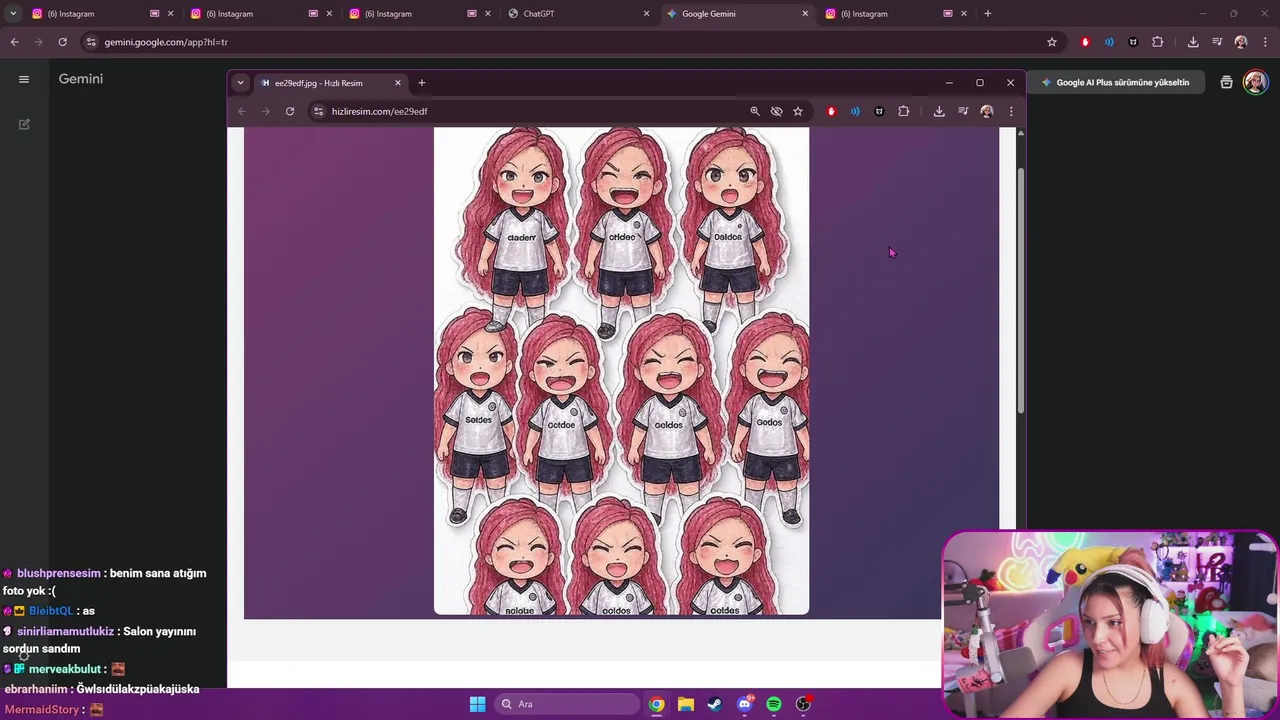Open the Windows Start menu
Image resolution: width=1280 pixels, height=720 pixels.
(x=477, y=704)
